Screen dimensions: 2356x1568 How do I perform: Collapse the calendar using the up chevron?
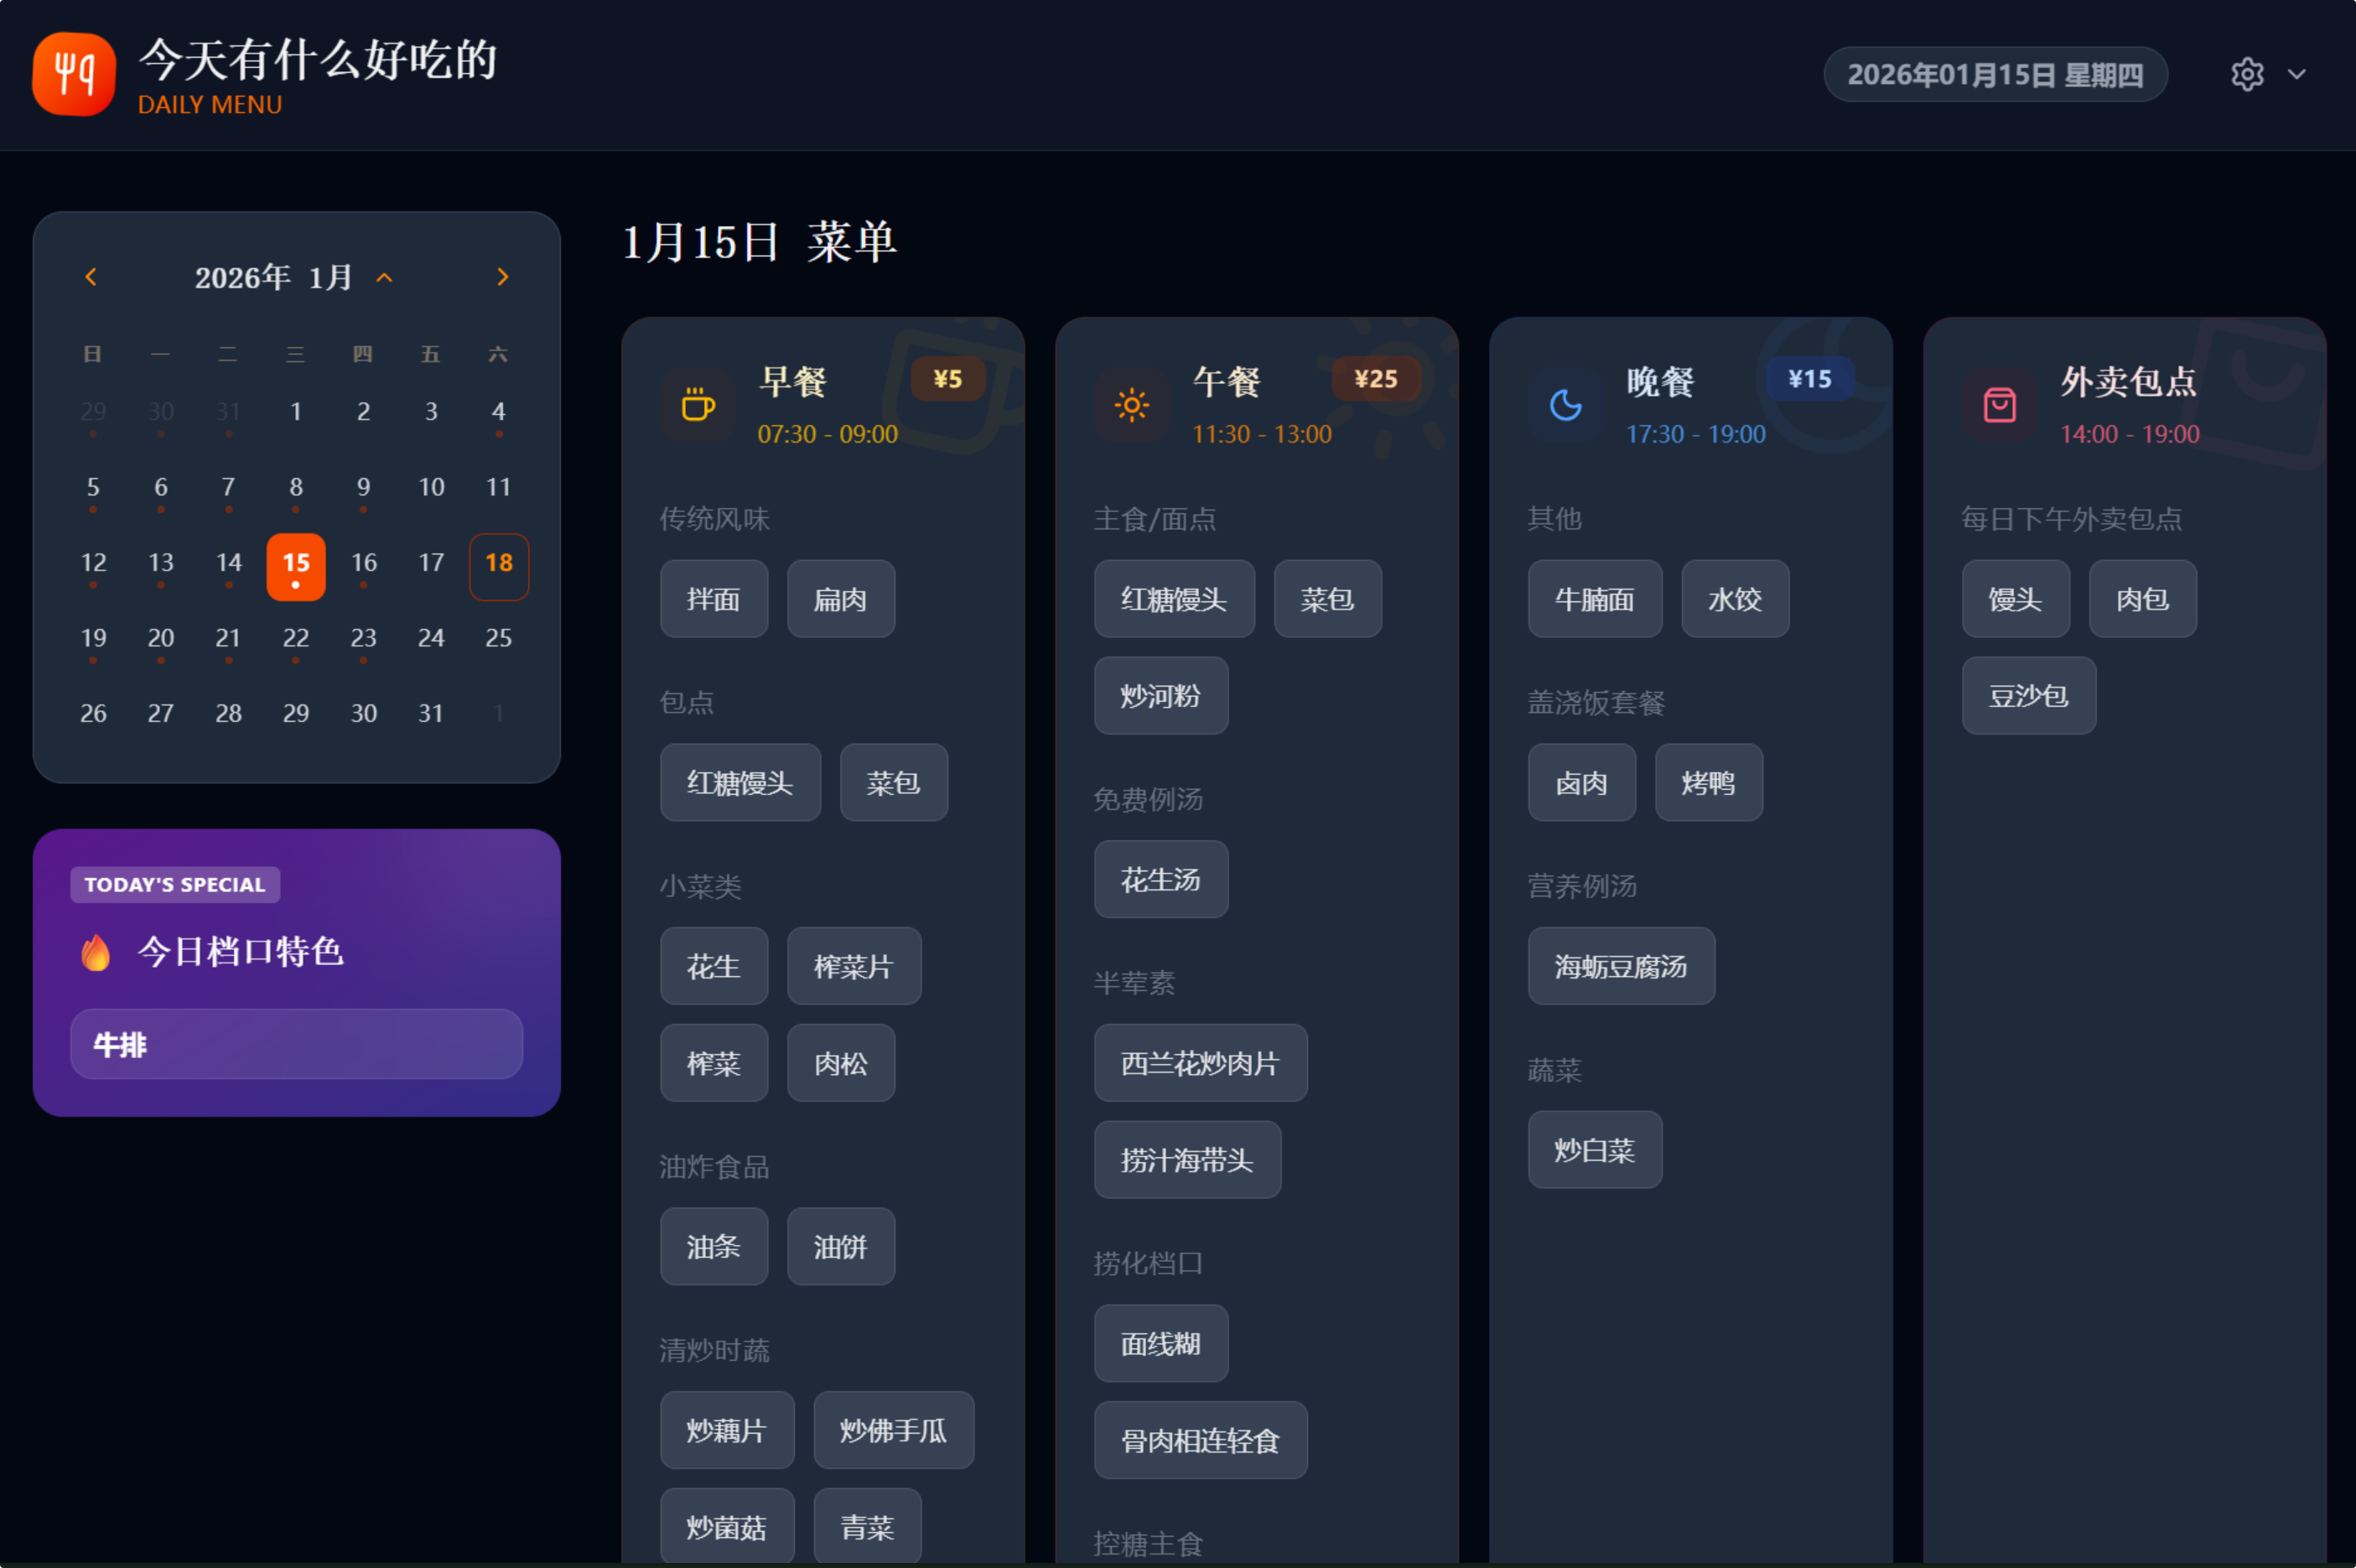385,277
